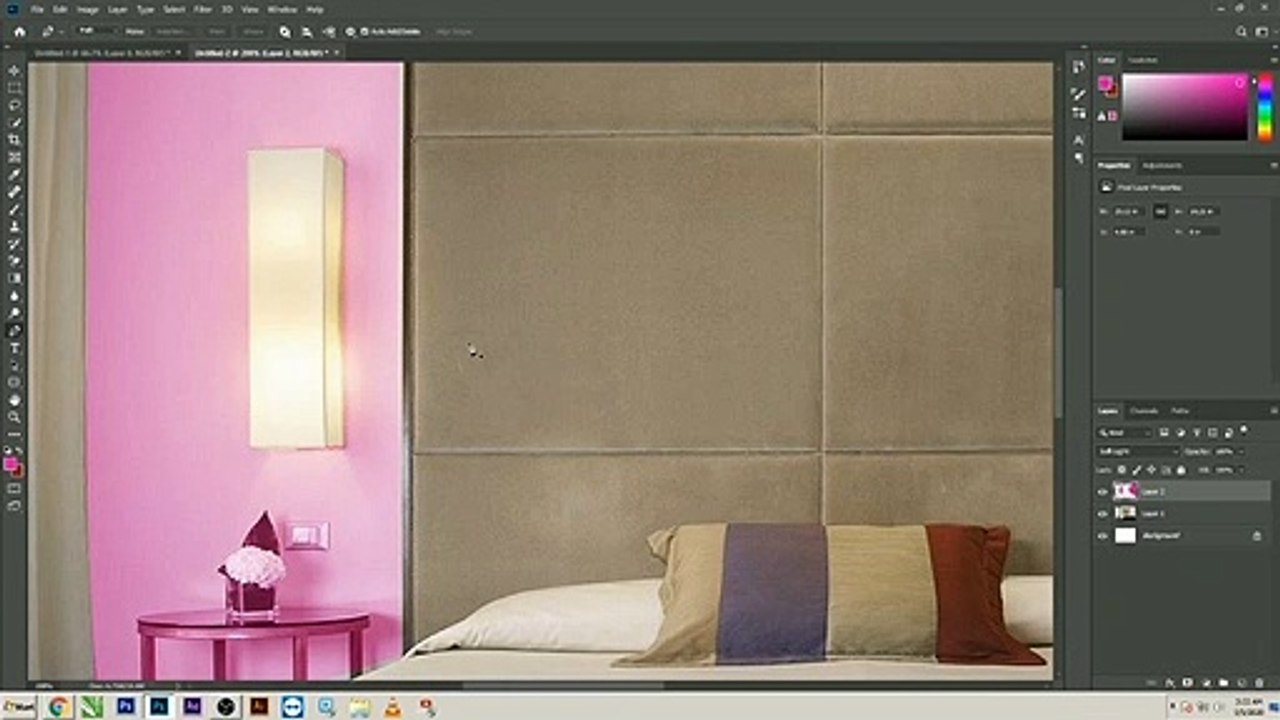Select the Crop tool

click(14, 140)
